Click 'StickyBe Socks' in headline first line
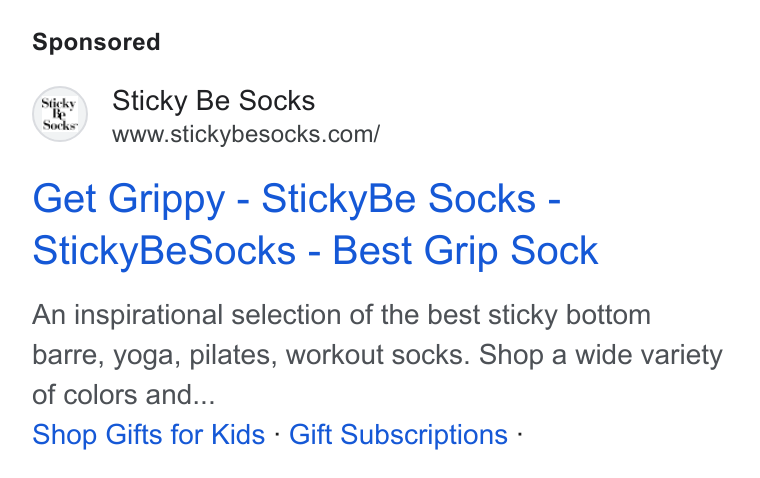 pos(398,199)
